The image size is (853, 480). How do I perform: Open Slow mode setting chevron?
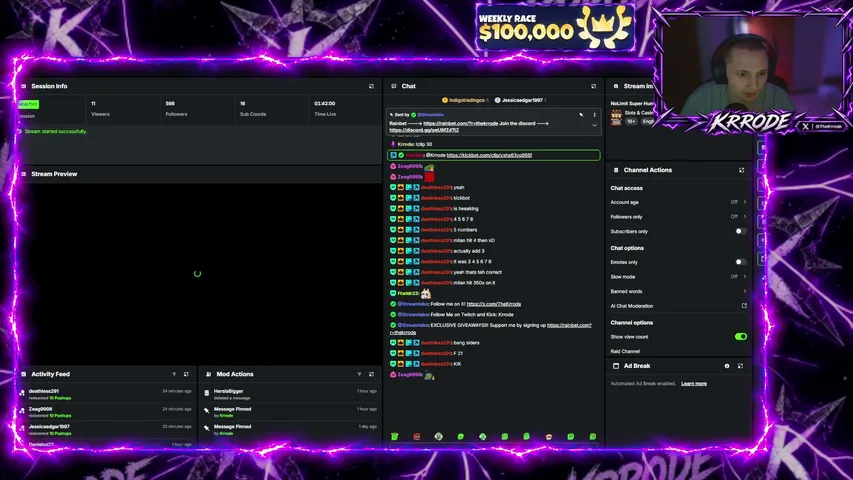745,276
